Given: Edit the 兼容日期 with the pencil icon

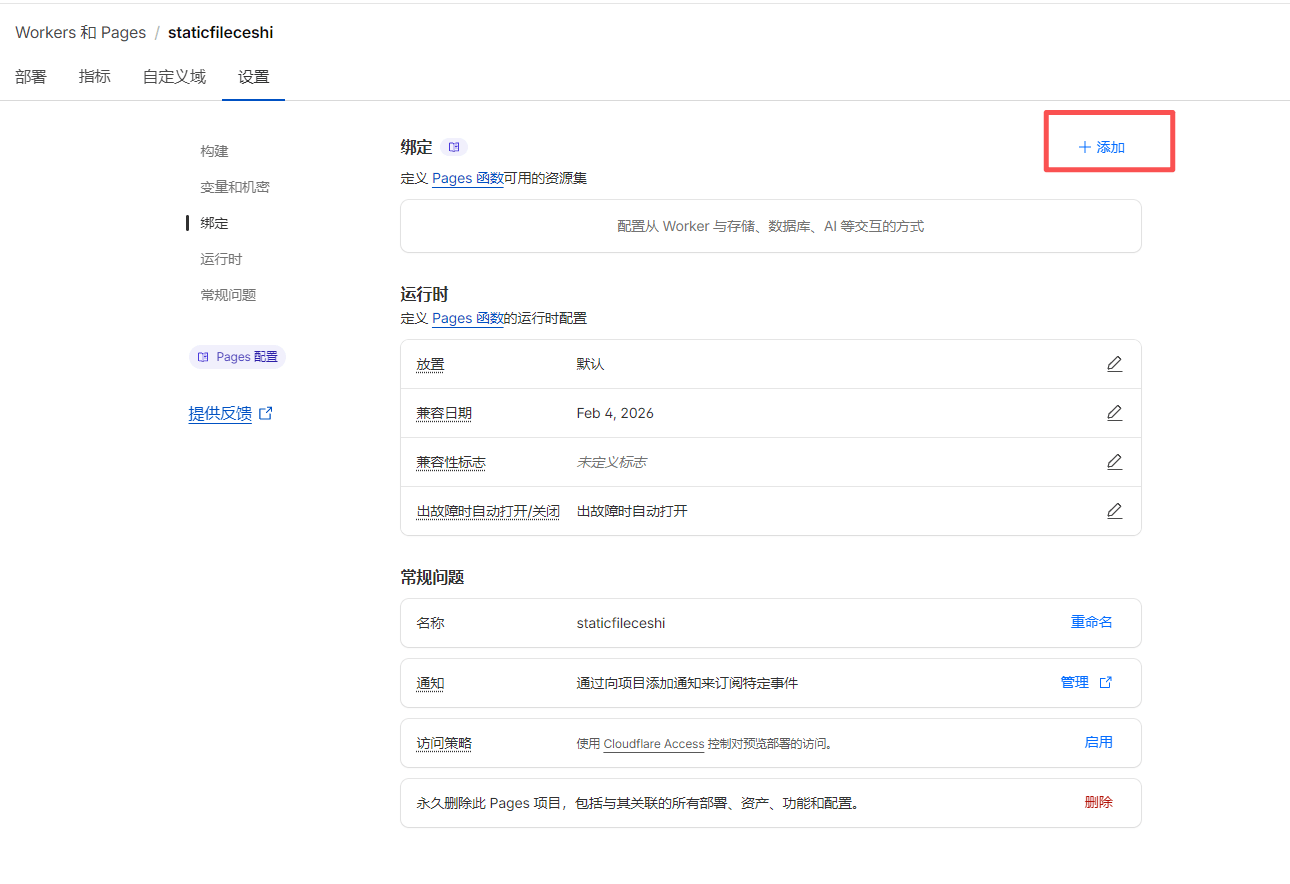Looking at the screenshot, I should [1114, 412].
